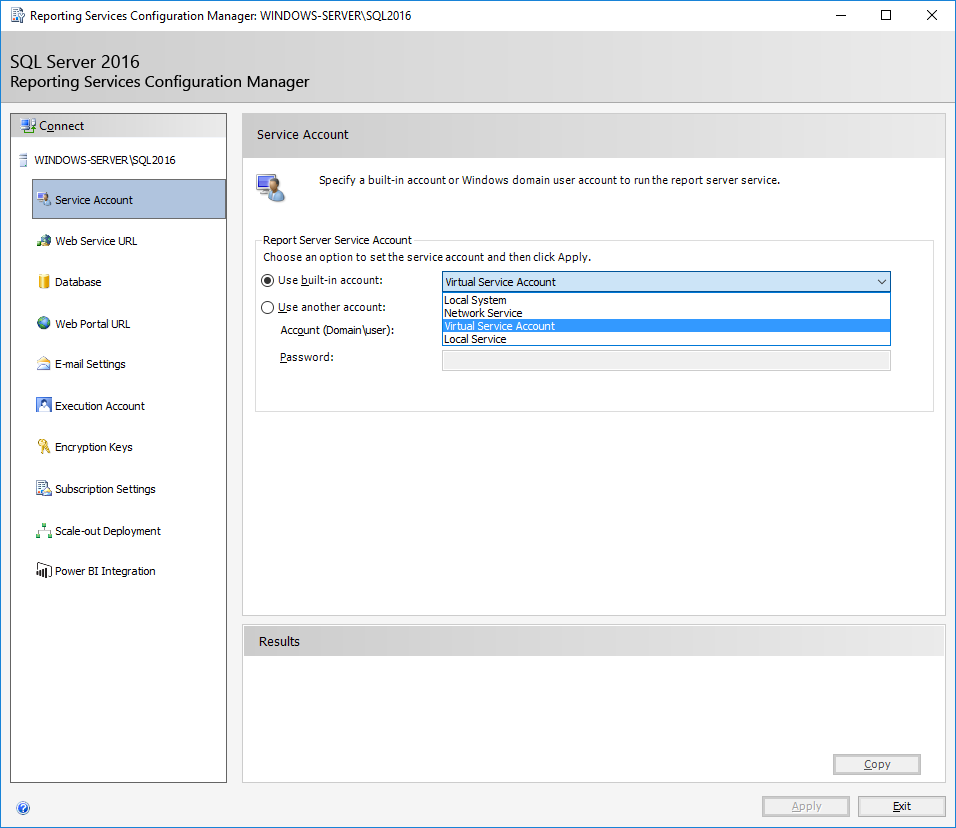
Task: Collapse the built-in account combo box arrow
Action: coord(881,282)
